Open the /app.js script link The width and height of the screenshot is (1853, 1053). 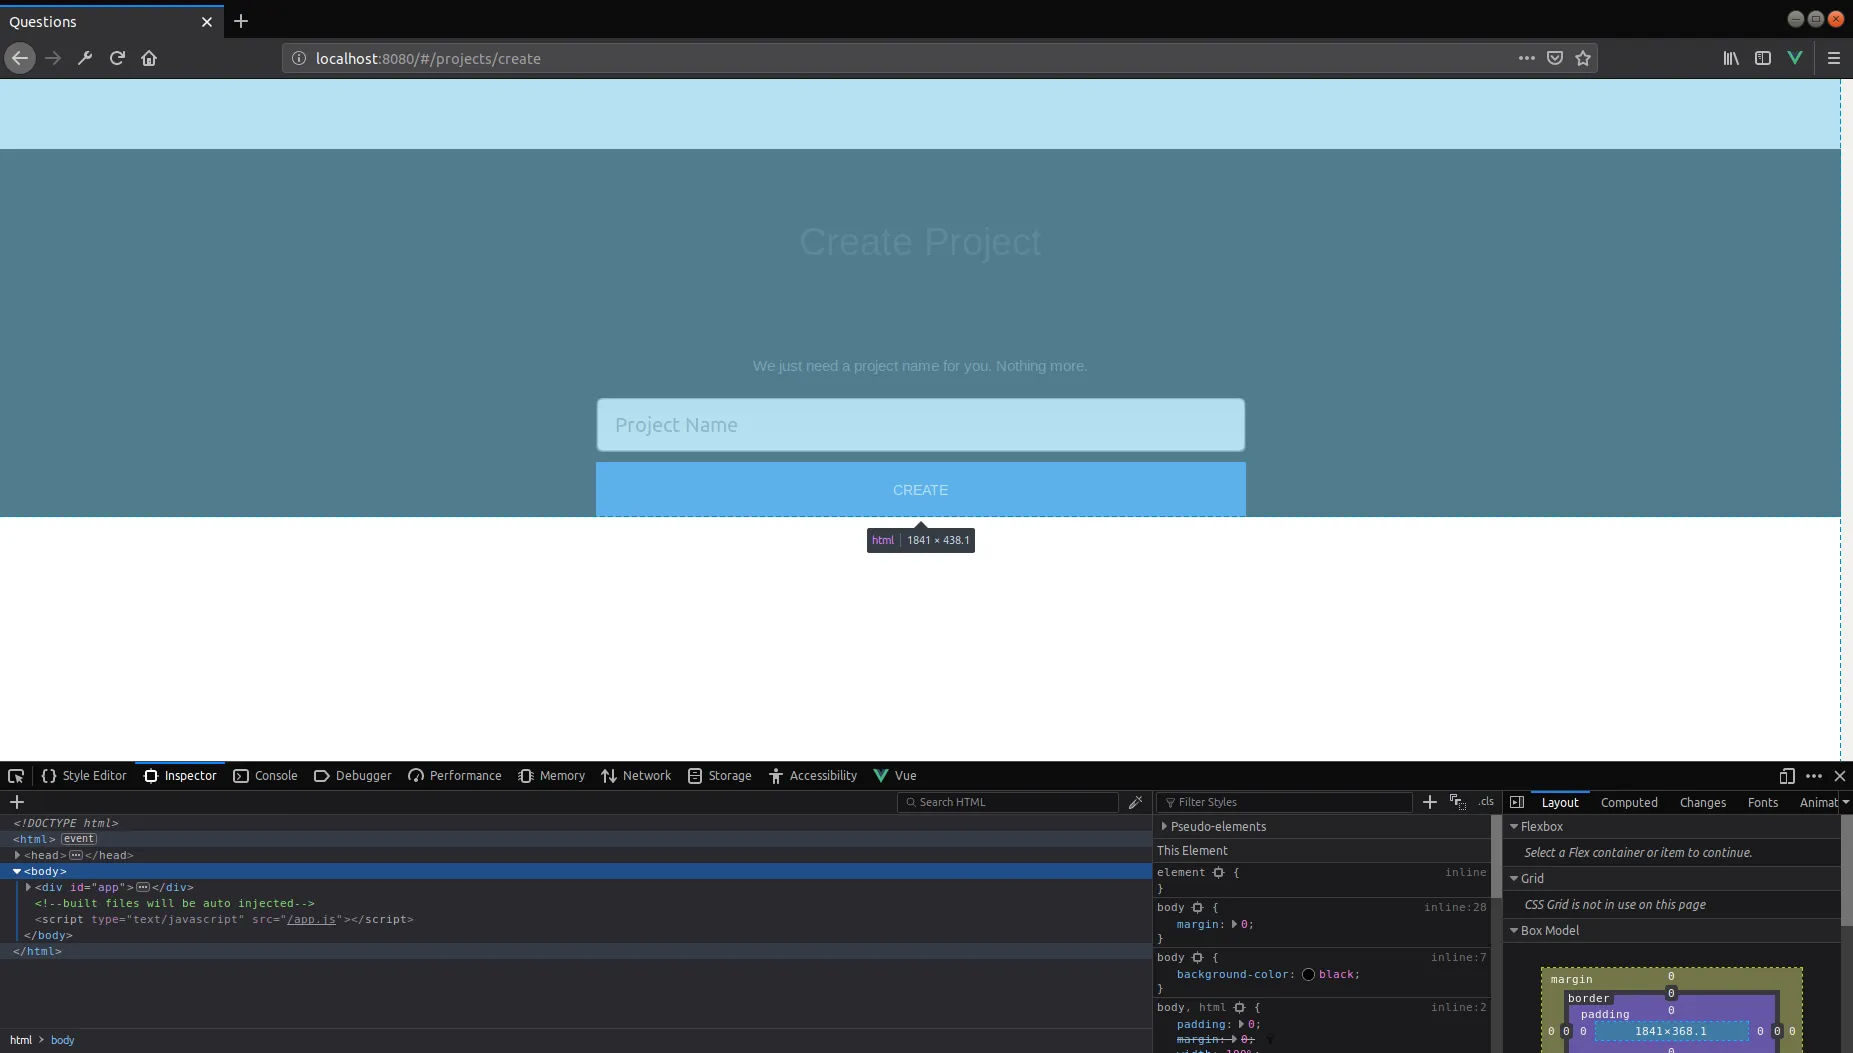coord(311,919)
